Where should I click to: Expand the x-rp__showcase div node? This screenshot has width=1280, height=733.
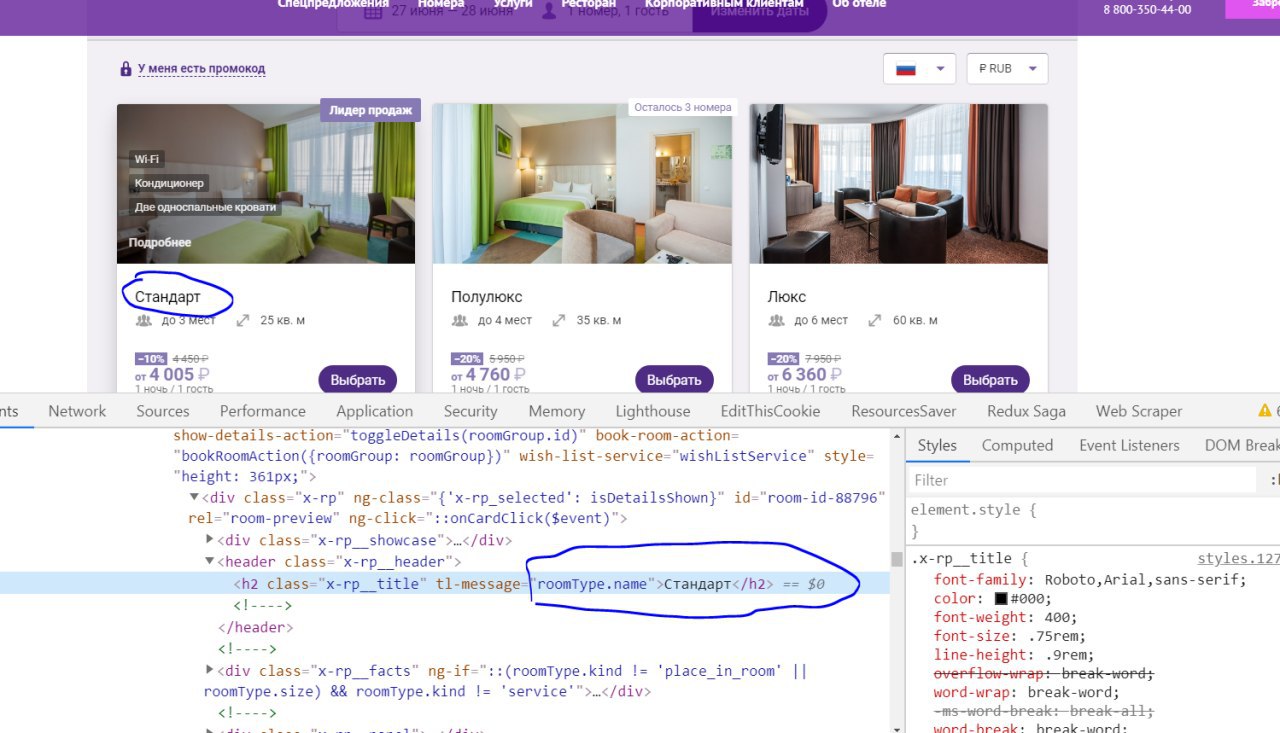pyautogui.click(x=210, y=540)
